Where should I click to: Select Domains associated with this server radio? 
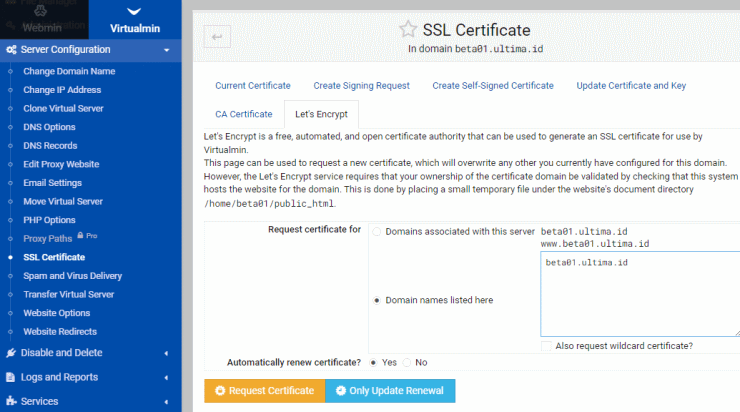(x=377, y=232)
